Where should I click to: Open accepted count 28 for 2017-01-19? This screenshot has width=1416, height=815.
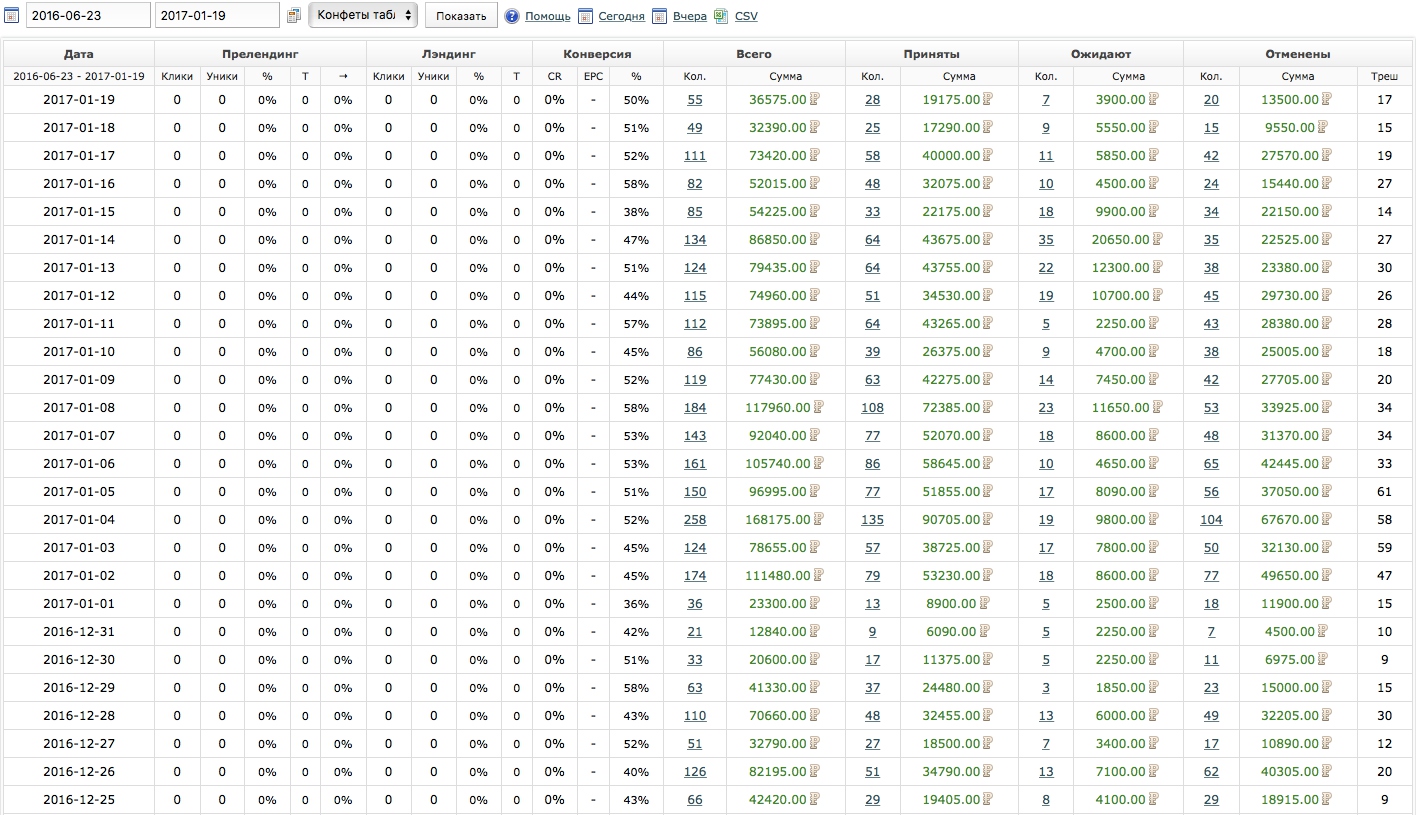tap(873, 100)
